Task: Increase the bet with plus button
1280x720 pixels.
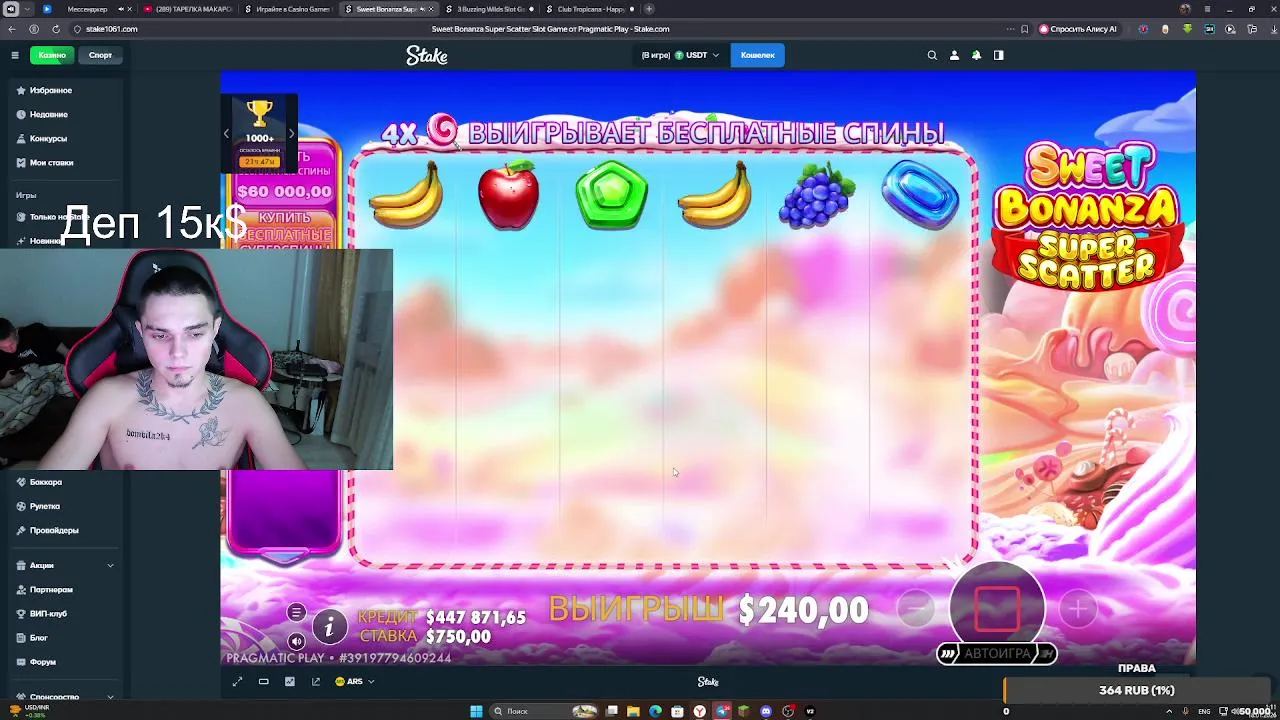Action: tap(1078, 608)
